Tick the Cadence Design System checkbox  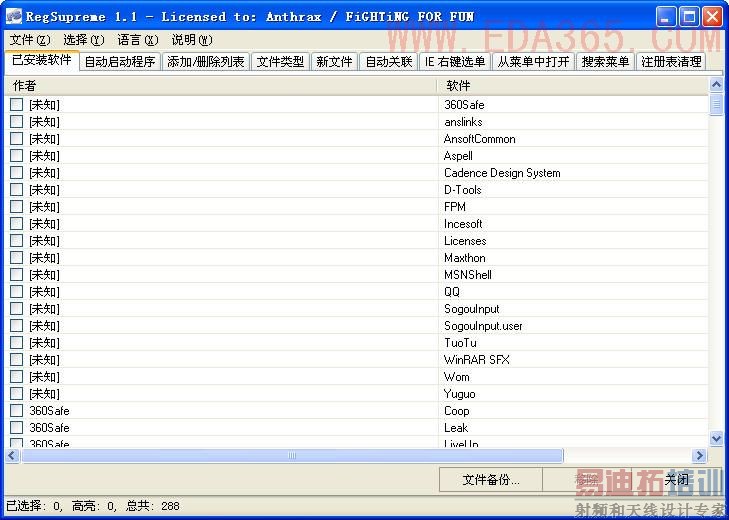(17, 173)
